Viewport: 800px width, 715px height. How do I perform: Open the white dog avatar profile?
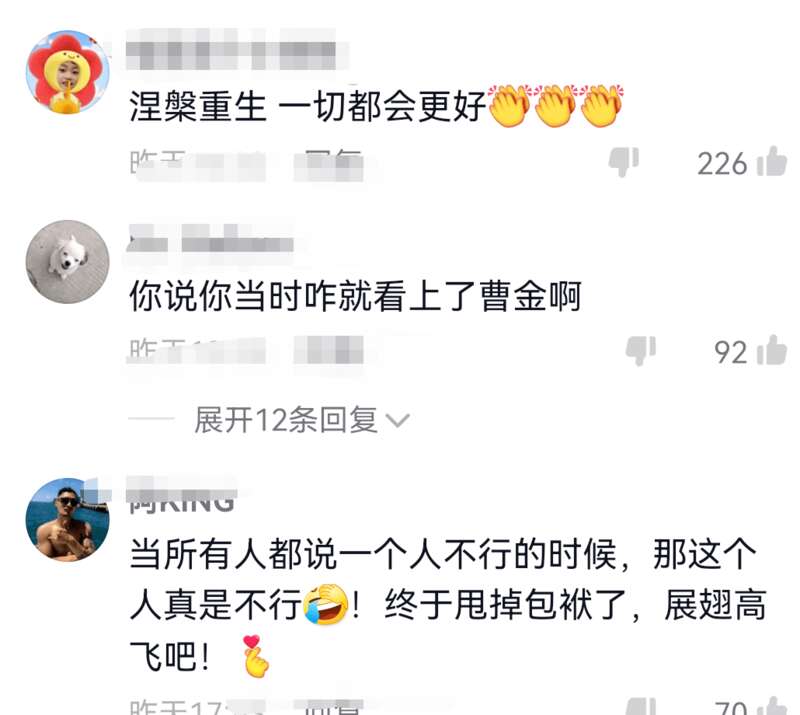[68, 262]
